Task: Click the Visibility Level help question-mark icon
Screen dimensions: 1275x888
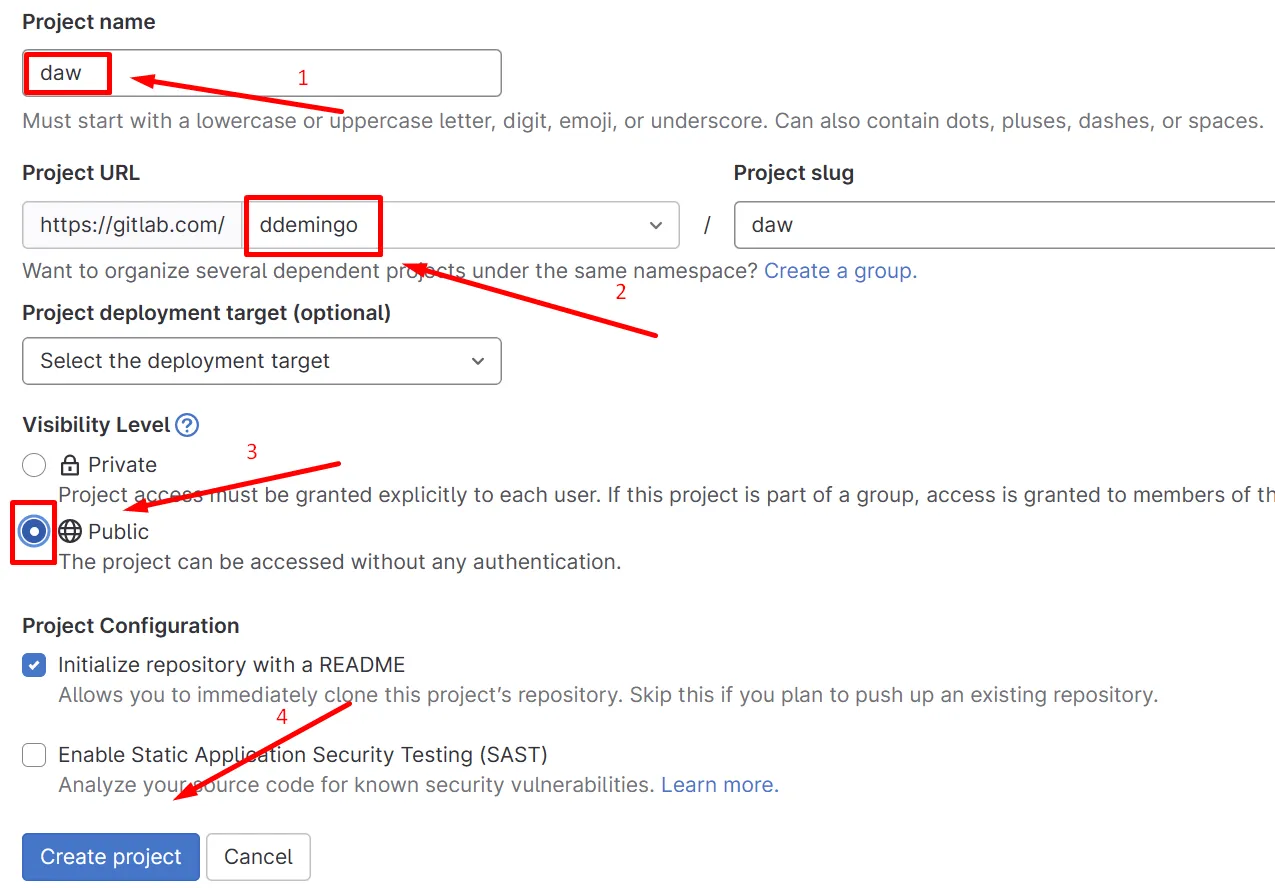Action: [187, 425]
